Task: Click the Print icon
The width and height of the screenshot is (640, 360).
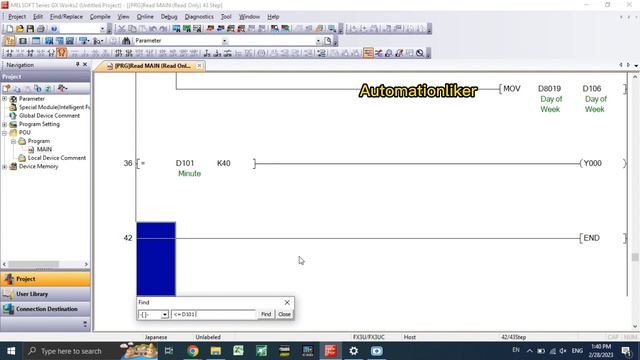Action: pos(40,29)
